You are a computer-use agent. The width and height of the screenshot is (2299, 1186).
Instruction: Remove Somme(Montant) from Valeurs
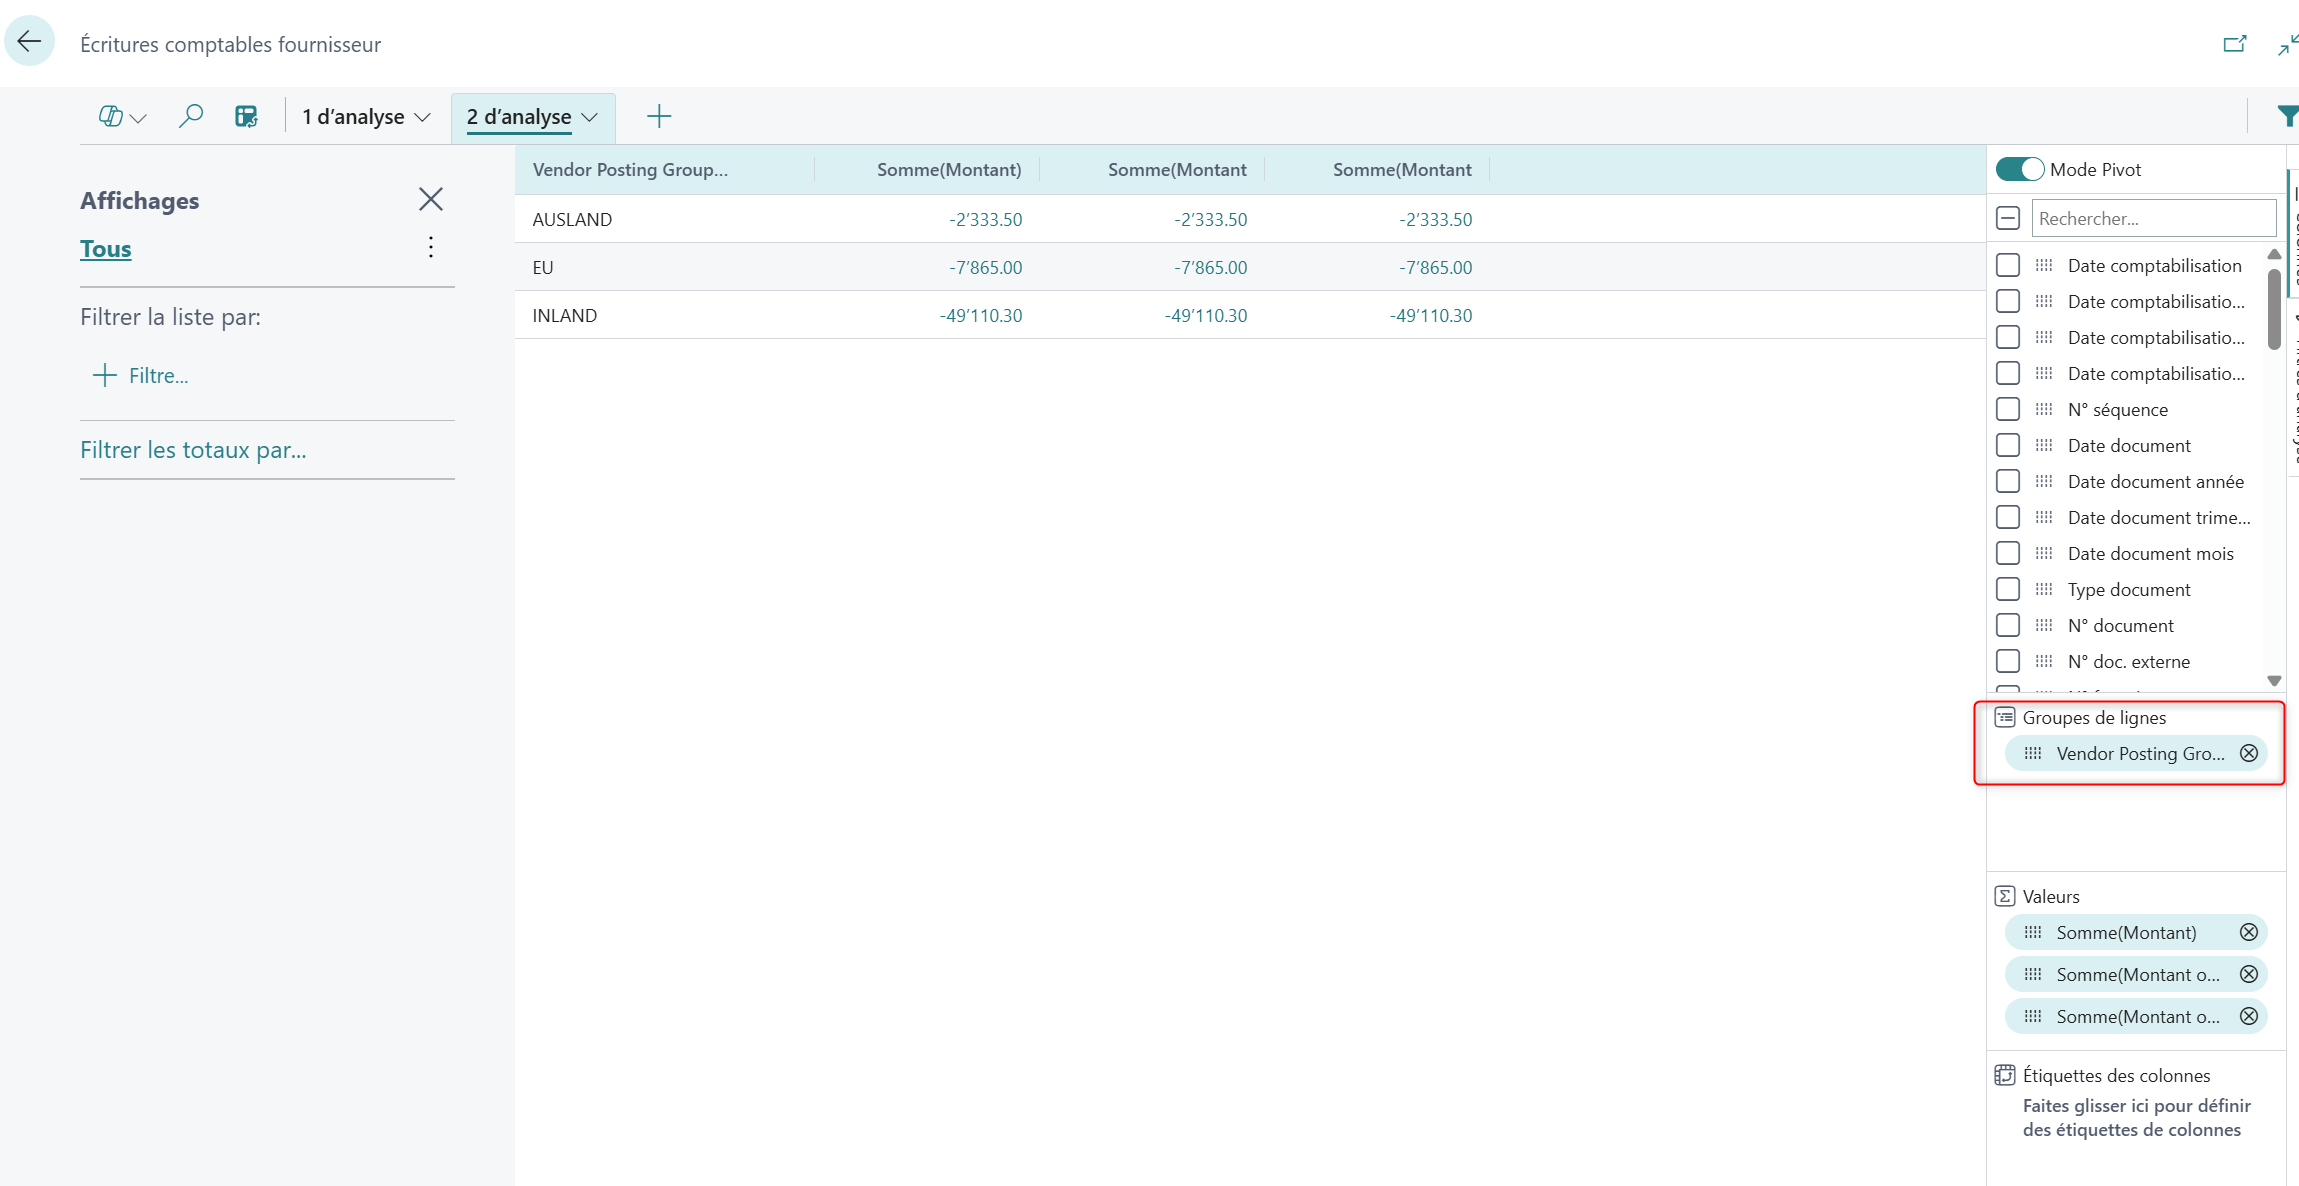[x=2248, y=932]
